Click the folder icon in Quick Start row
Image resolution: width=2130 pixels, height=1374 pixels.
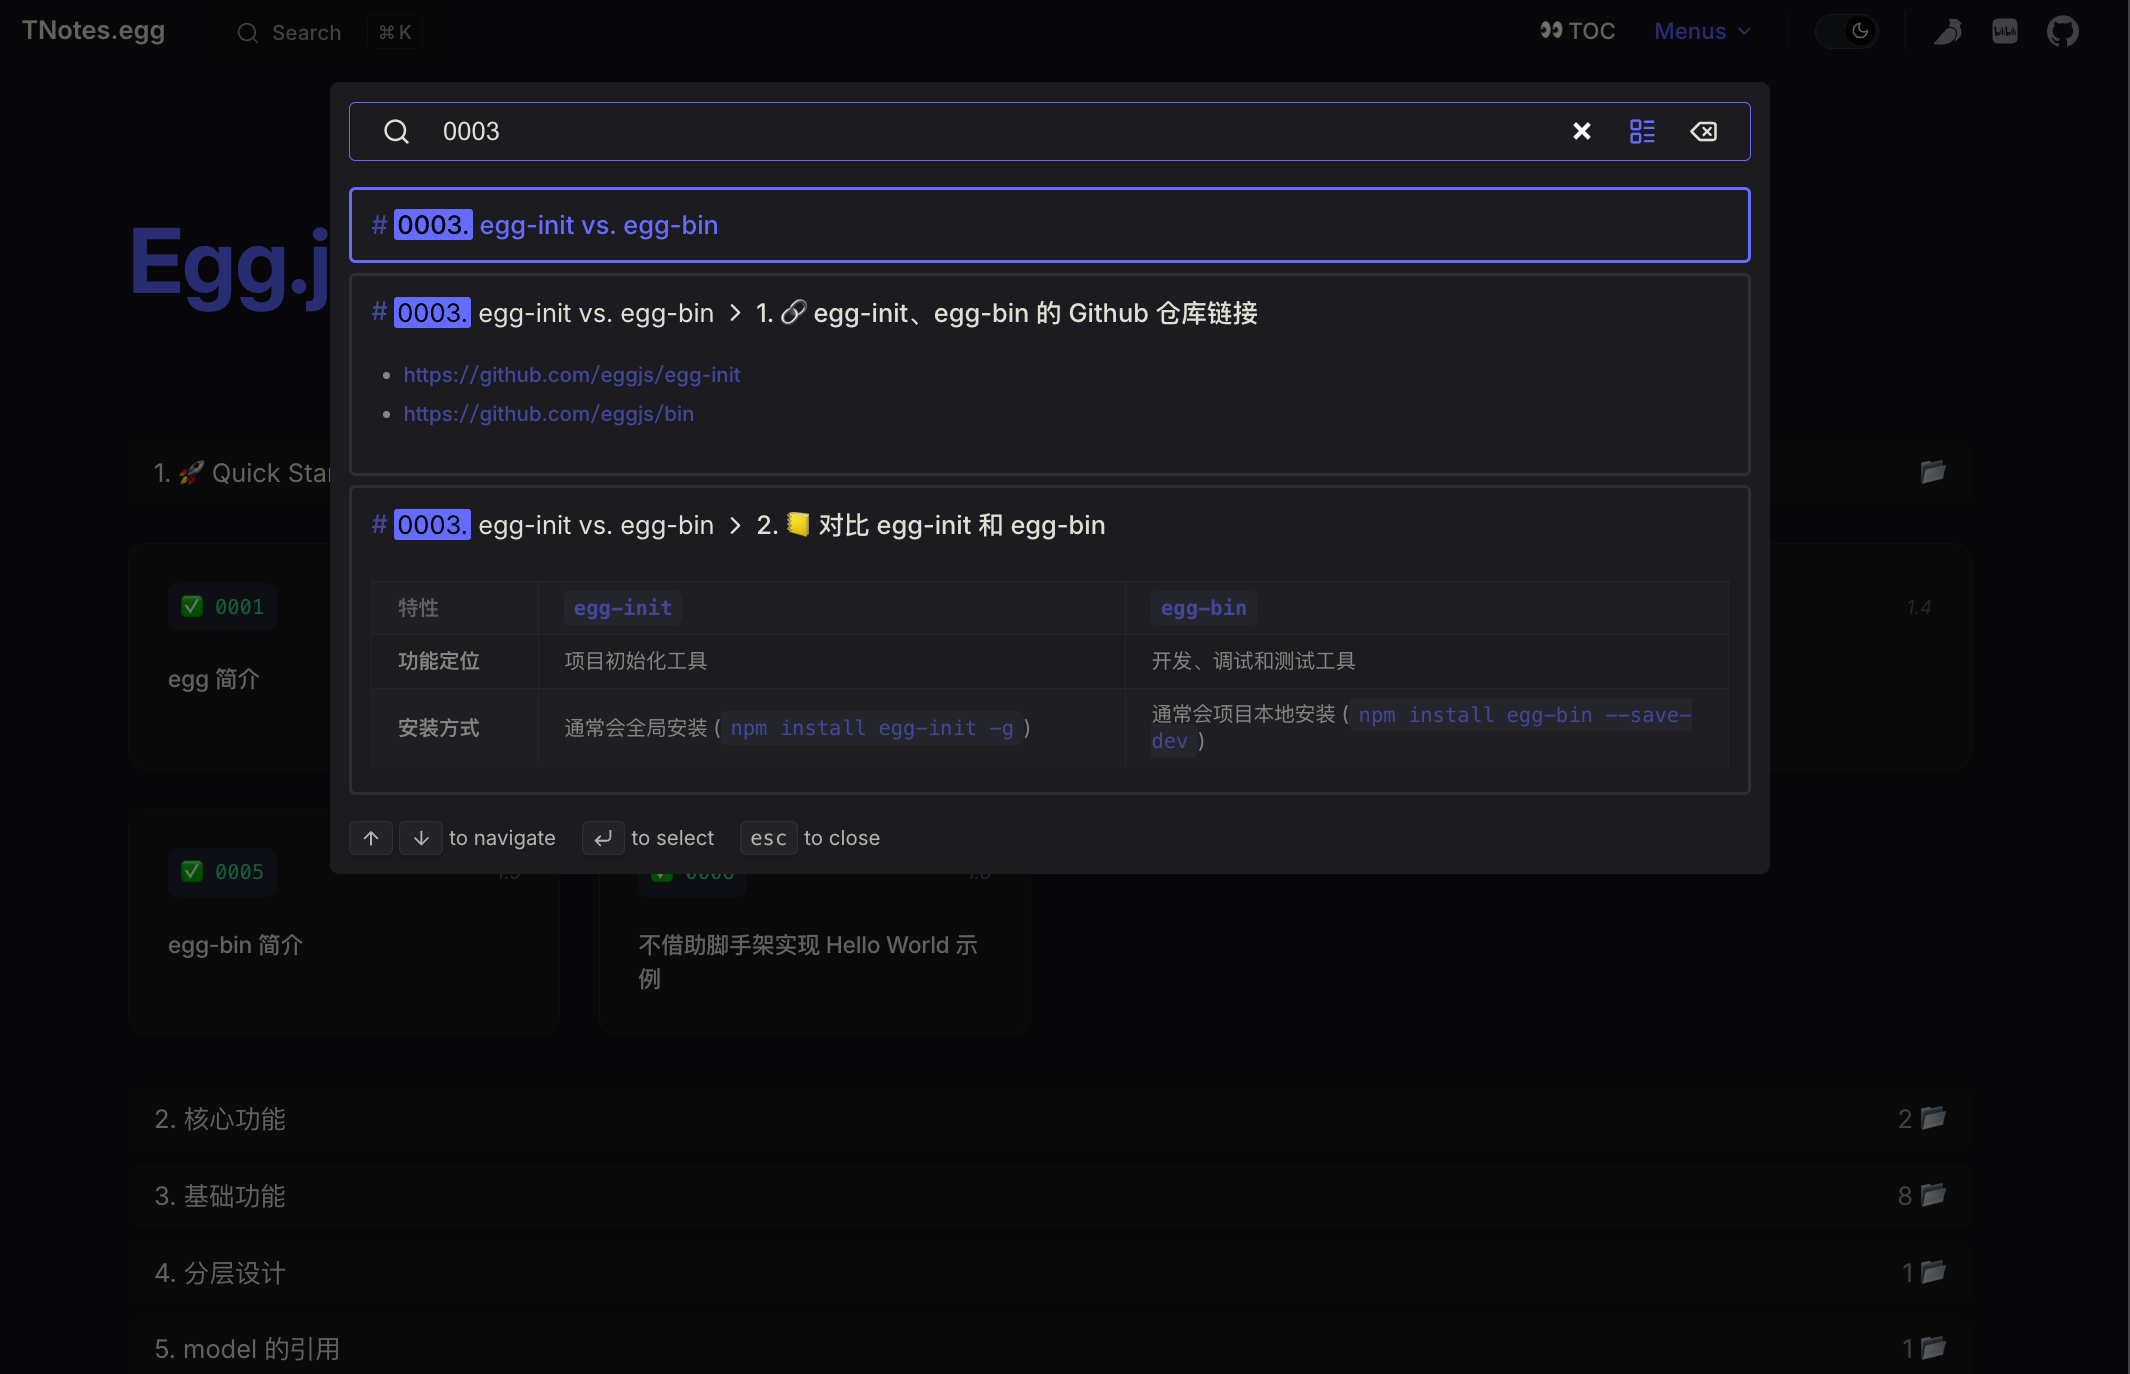coord(1932,471)
